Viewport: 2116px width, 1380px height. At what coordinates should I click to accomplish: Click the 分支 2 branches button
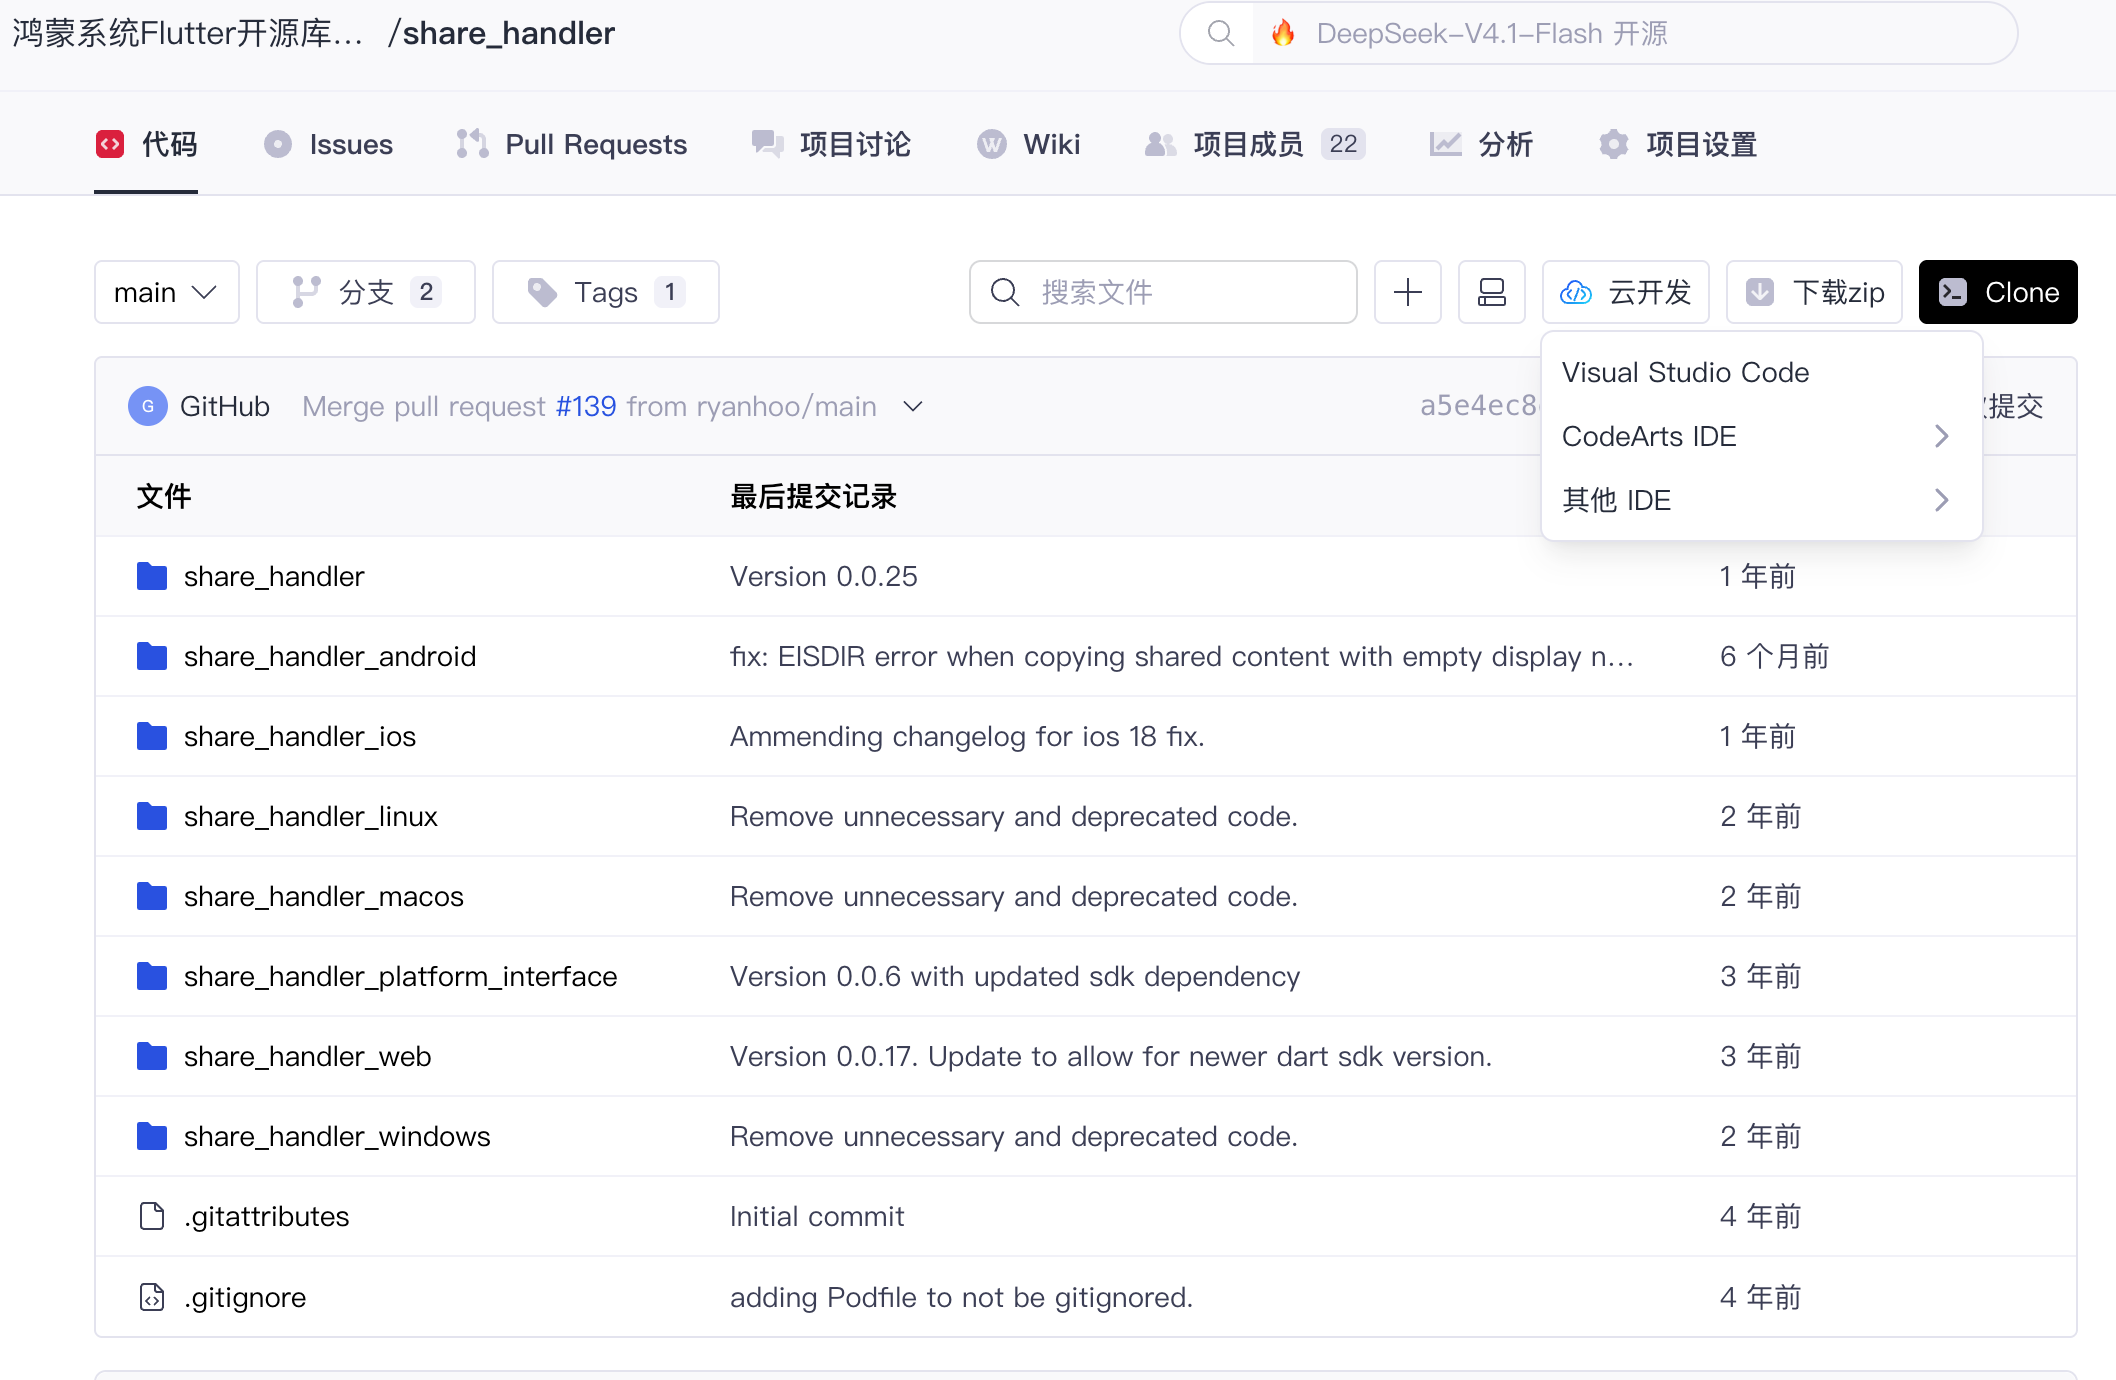pos(366,292)
